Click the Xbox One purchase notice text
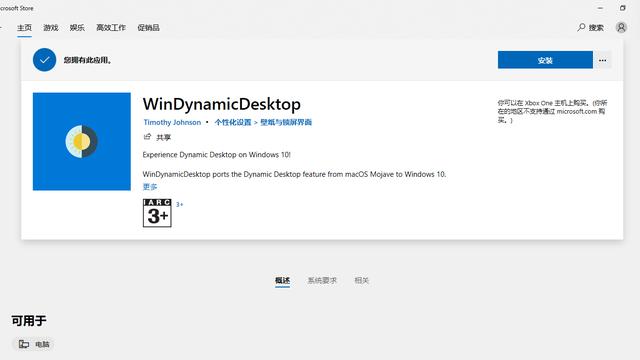The image size is (640, 360). [552, 111]
